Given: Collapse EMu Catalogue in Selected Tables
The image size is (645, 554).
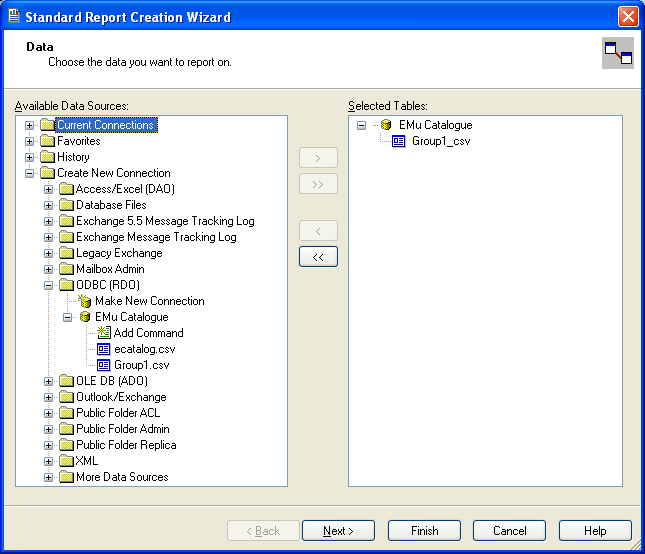Looking at the screenshot, I should point(362,125).
